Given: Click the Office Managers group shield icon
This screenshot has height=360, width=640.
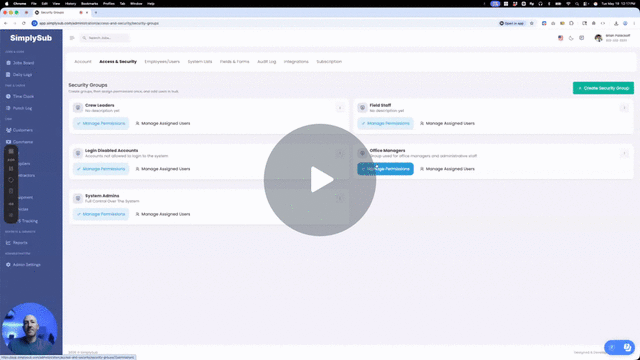Looking at the screenshot, I should [362, 153].
